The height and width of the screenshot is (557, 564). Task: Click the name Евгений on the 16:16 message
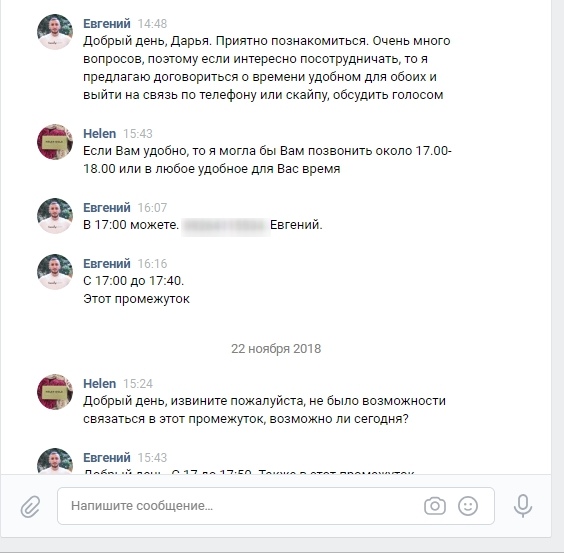click(107, 264)
